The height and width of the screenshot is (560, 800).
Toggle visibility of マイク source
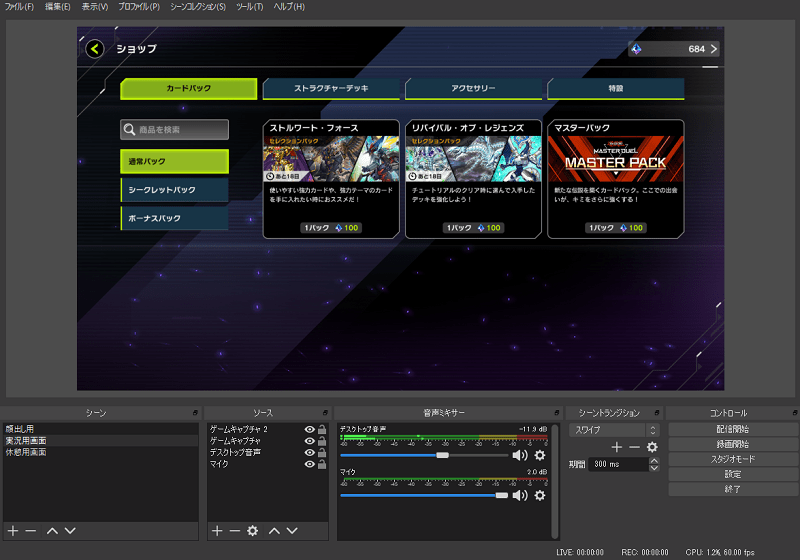click(309, 464)
